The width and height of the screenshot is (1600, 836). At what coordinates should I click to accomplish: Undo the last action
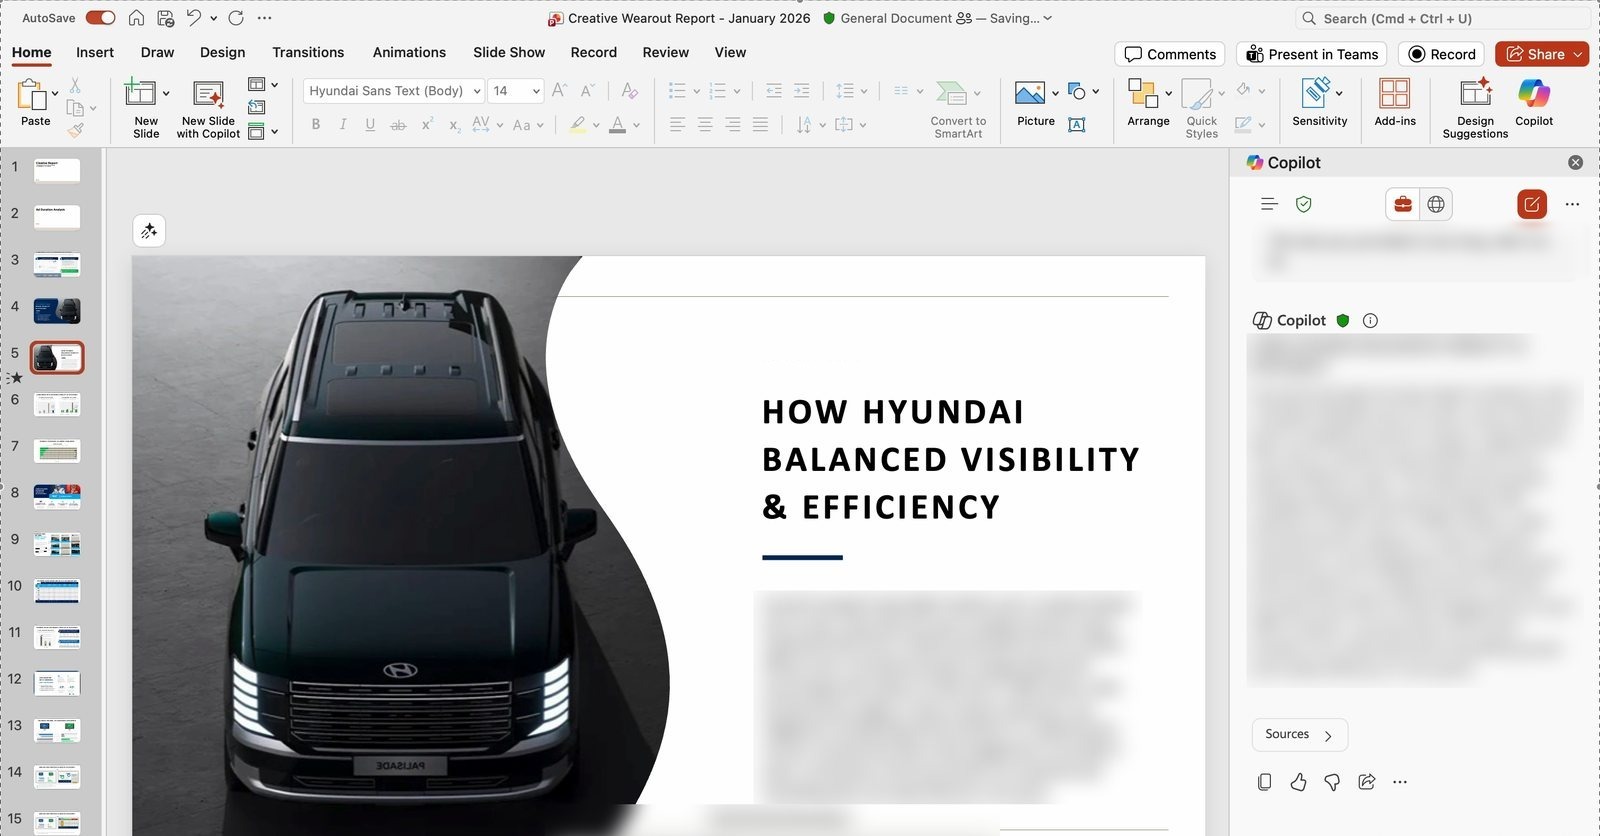[x=194, y=18]
